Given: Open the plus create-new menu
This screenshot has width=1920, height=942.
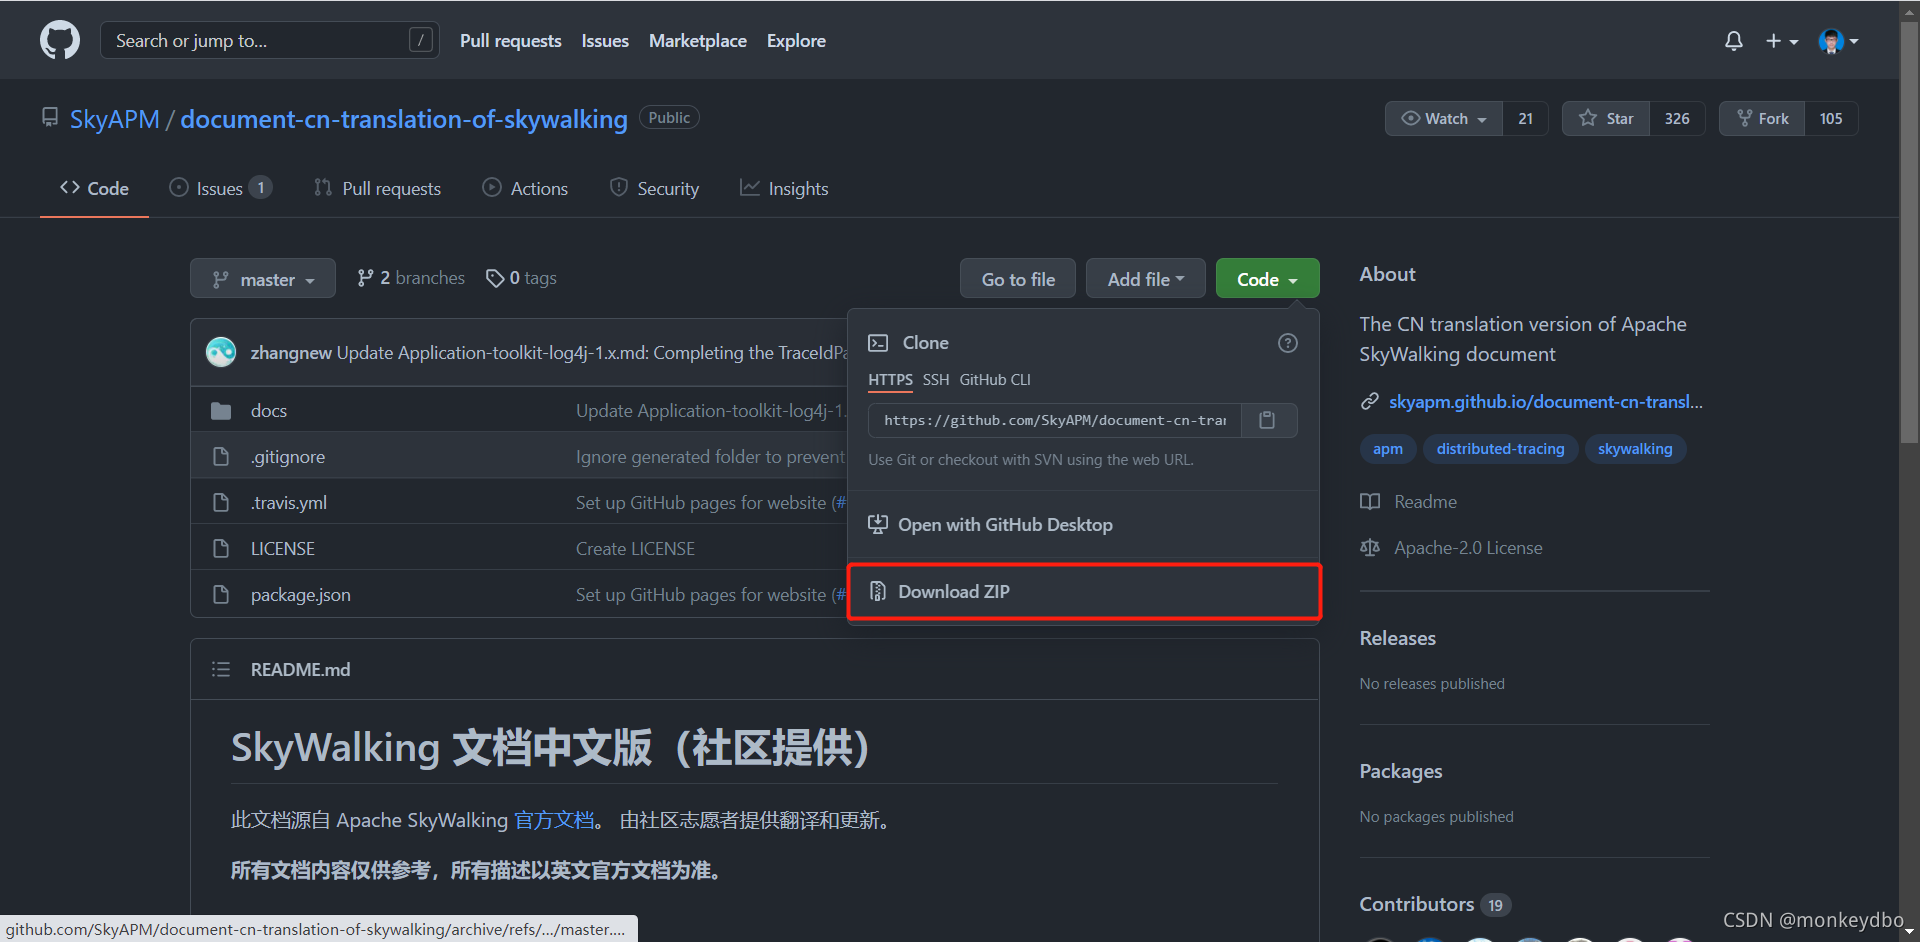Looking at the screenshot, I should click(x=1781, y=41).
